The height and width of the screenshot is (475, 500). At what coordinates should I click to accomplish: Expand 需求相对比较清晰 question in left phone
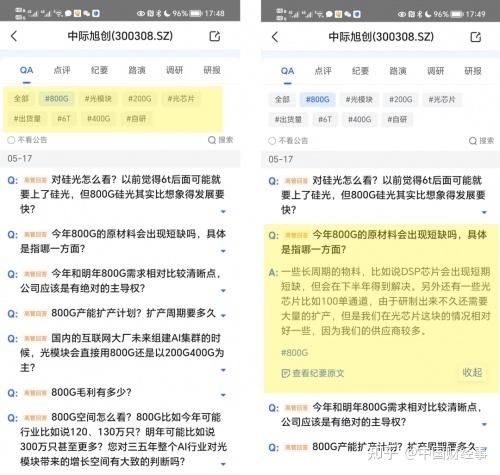click(x=223, y=290)
